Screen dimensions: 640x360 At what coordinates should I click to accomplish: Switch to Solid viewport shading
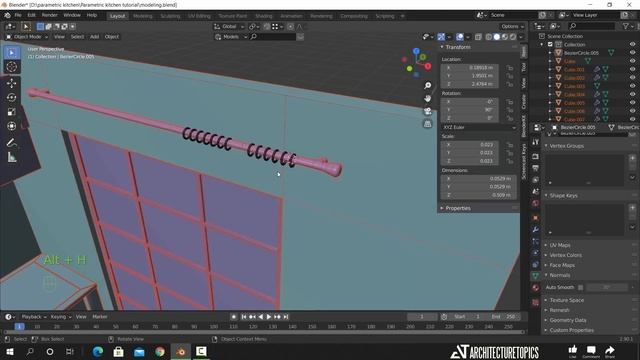coord(497,37)
